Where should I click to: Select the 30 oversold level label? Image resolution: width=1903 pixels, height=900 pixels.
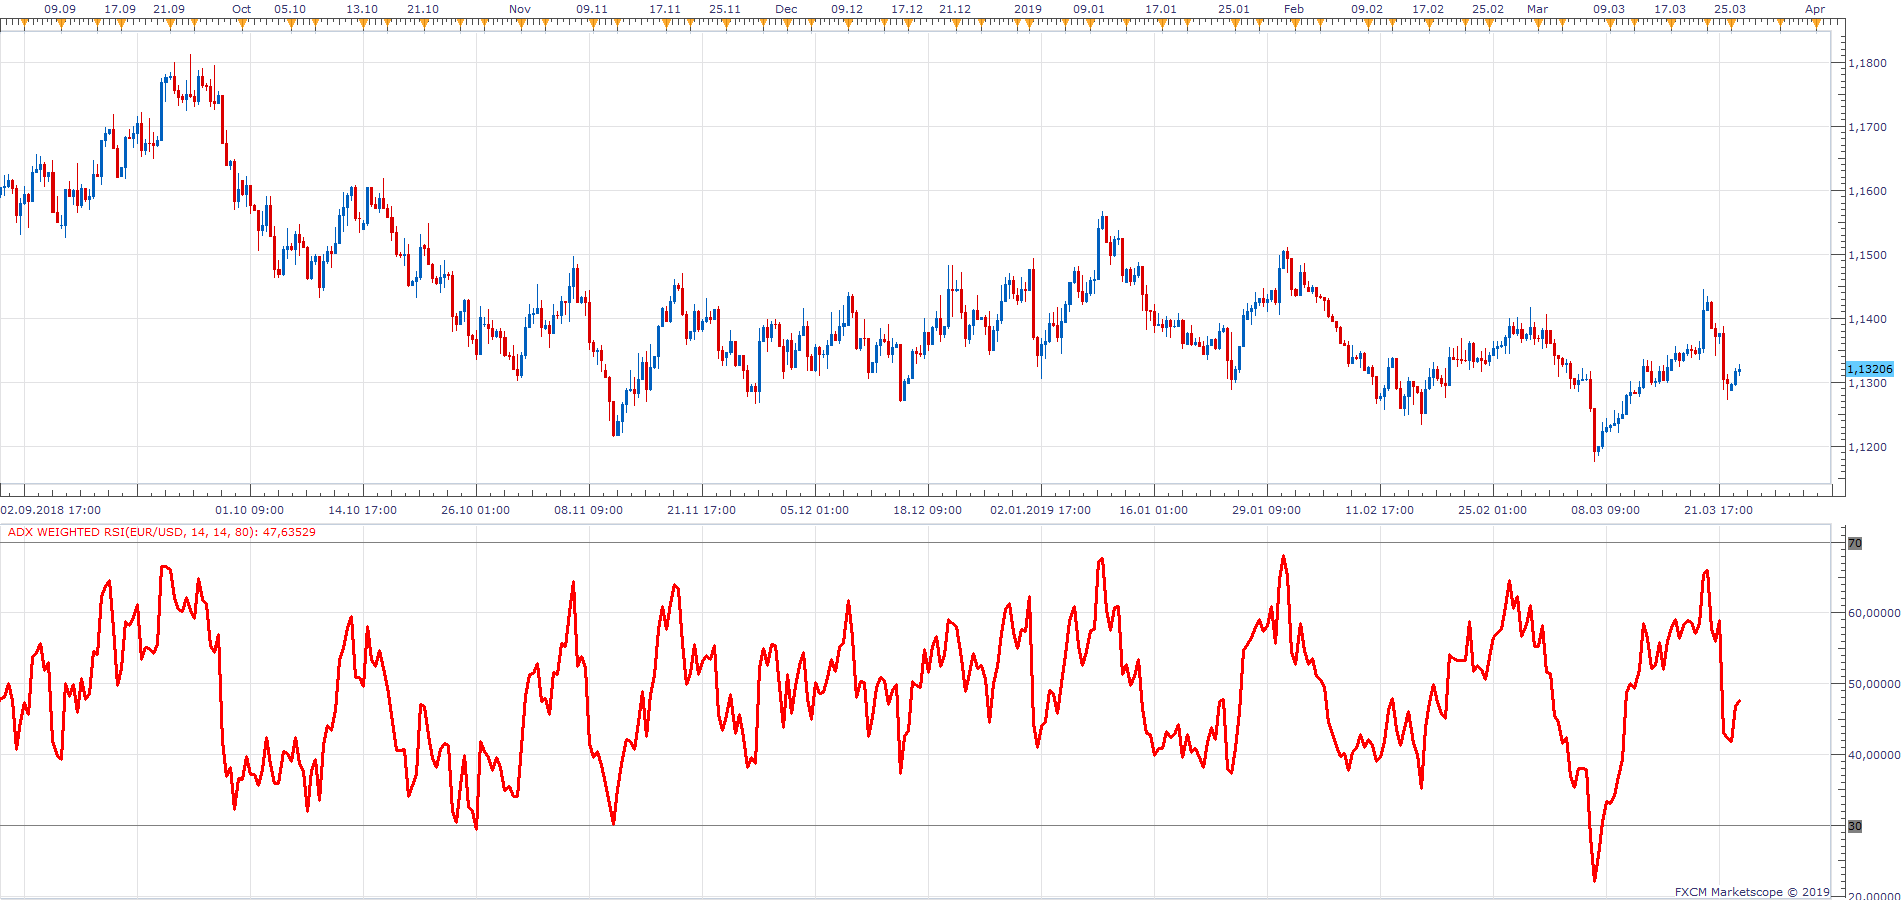pyautogui.click(x=1855, y=826)
